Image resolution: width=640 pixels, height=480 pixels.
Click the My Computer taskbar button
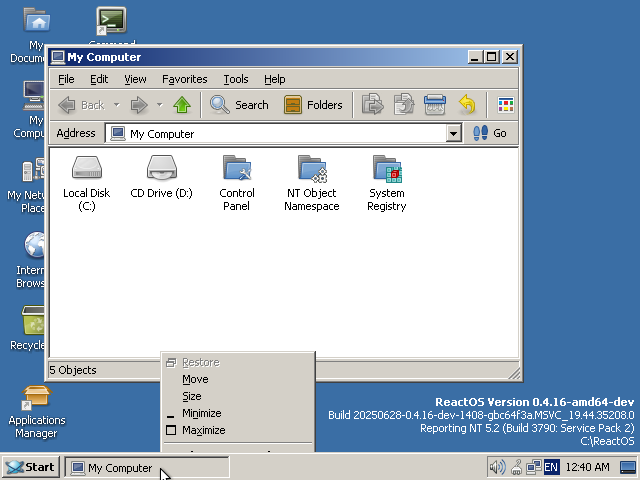pyautogui.click(x=147, y=467)
